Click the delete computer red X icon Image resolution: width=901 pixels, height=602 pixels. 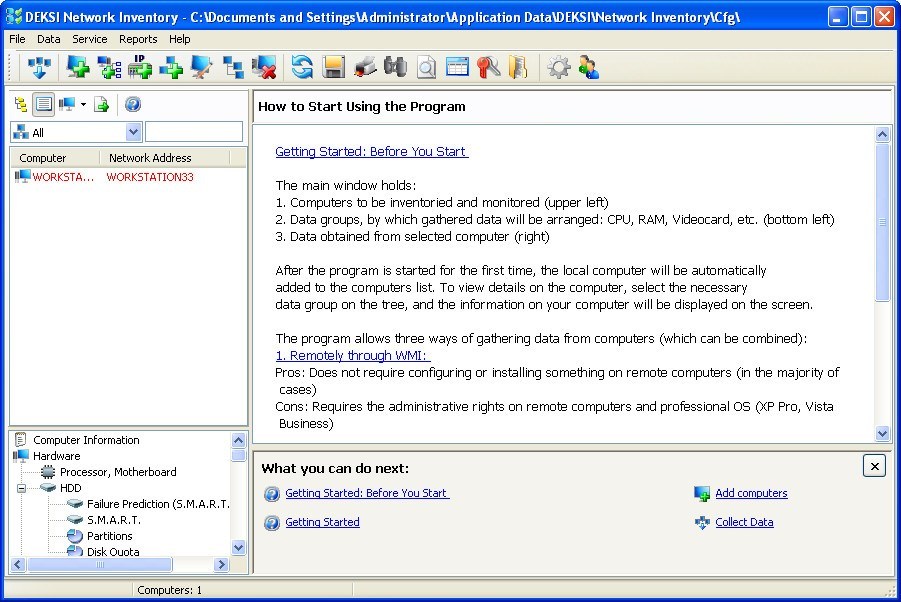click(x=265, y=68)
